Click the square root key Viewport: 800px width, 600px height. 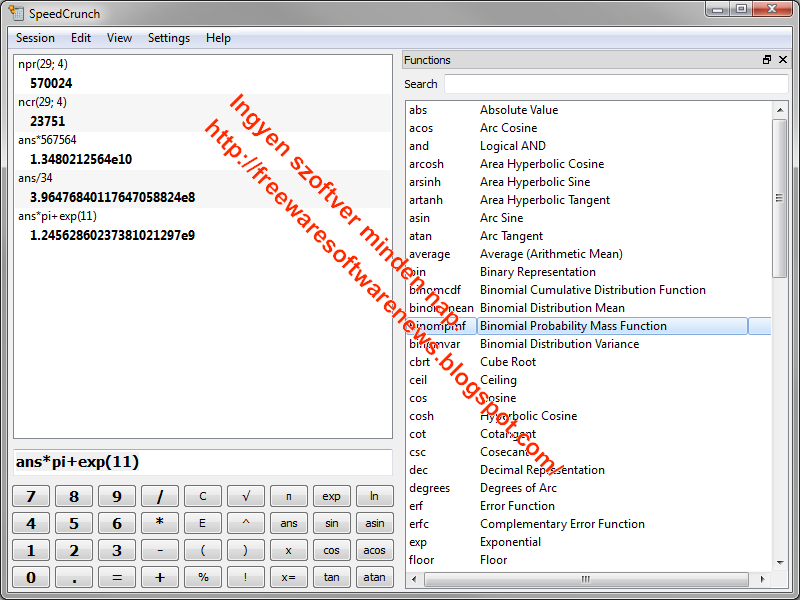click(245, 496)
